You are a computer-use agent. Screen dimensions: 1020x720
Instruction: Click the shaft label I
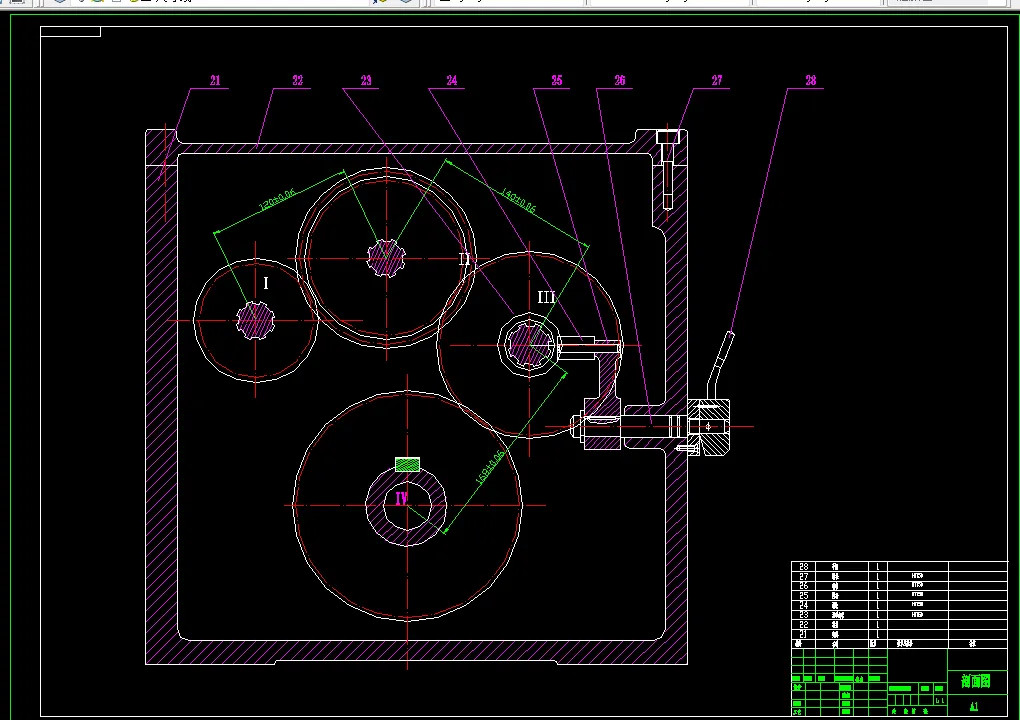click(x=265, y=284)
